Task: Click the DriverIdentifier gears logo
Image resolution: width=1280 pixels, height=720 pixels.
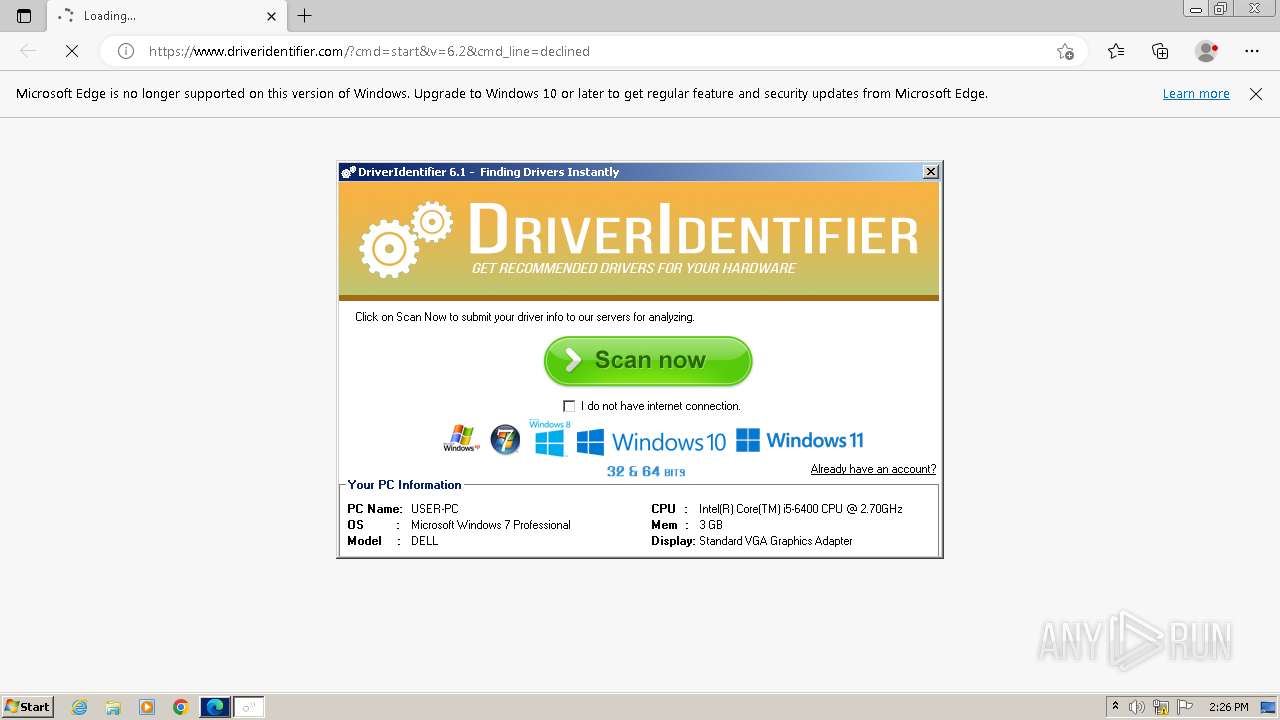Action: tap(405, 239)
